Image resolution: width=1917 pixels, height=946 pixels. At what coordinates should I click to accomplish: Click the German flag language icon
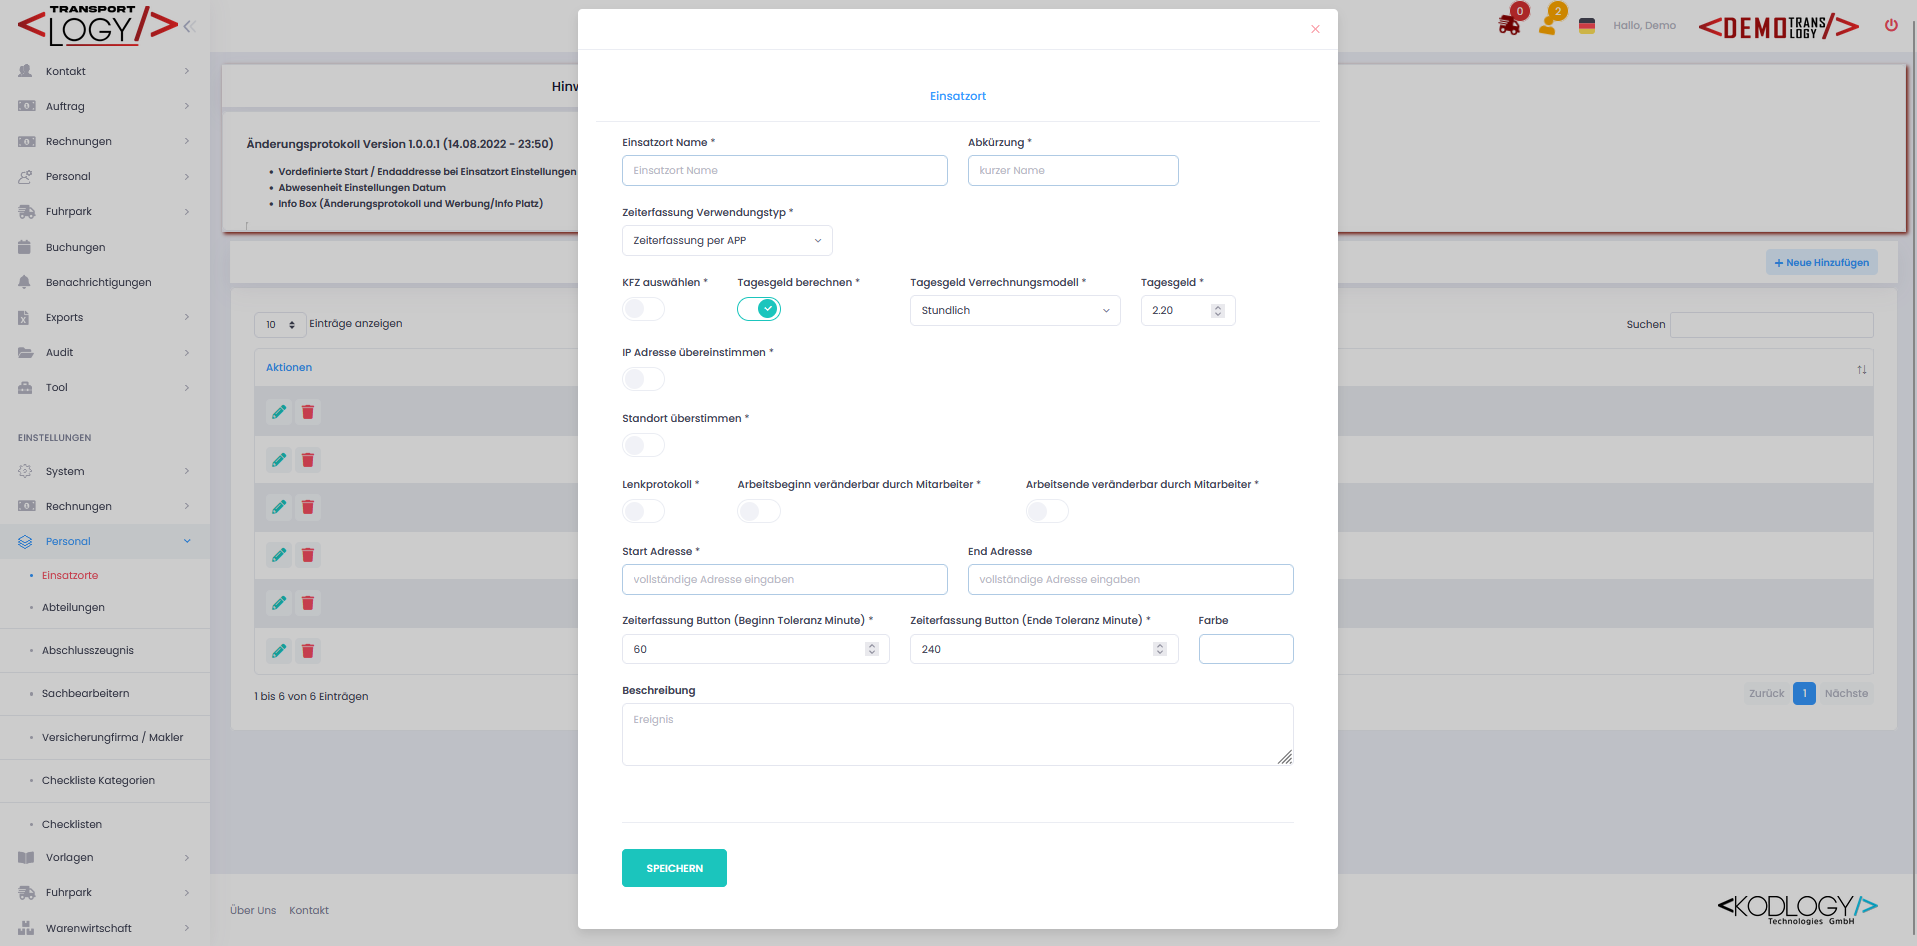pyautogui.click(x=1586, y=26)
